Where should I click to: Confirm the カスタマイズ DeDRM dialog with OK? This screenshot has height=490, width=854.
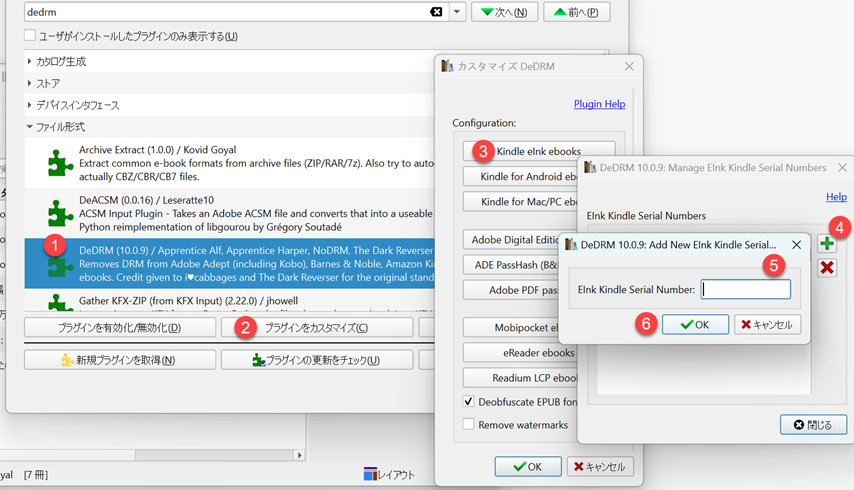(x=528, y=467)
